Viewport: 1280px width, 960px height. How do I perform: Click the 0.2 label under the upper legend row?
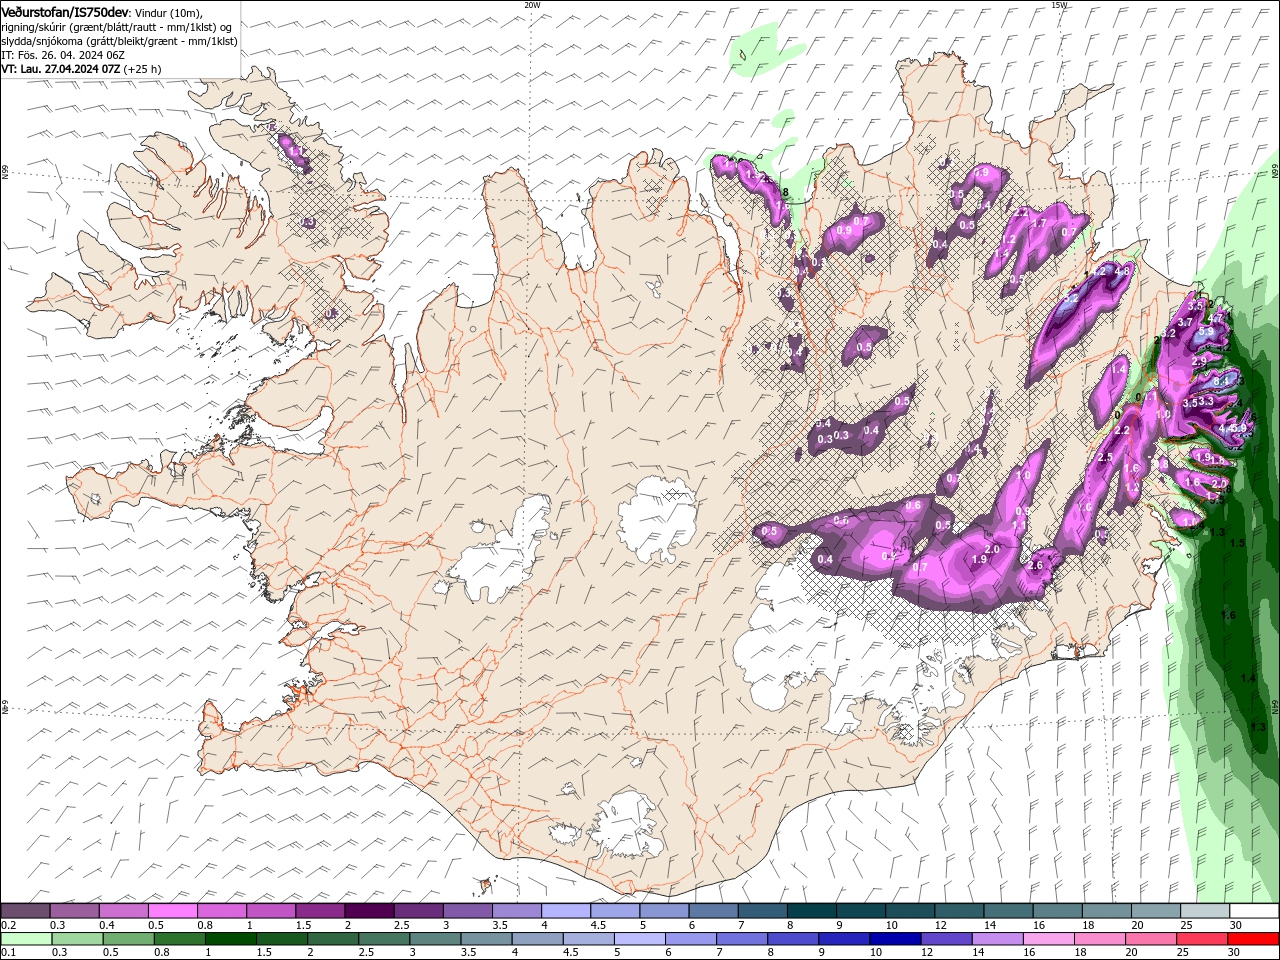pos(9,925)
